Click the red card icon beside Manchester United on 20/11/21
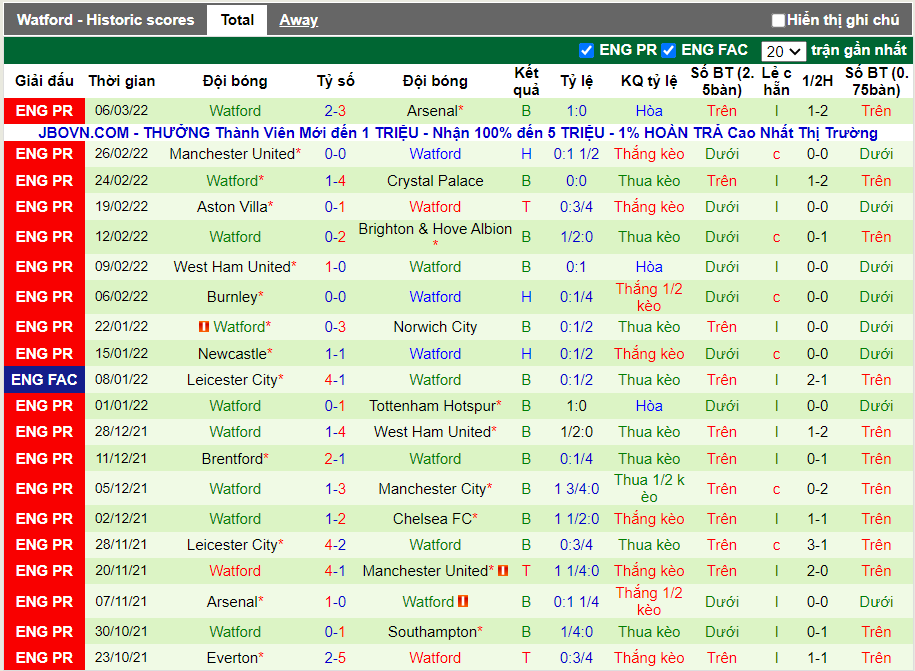This screenshot has width=915, height=671. [503, 571]
